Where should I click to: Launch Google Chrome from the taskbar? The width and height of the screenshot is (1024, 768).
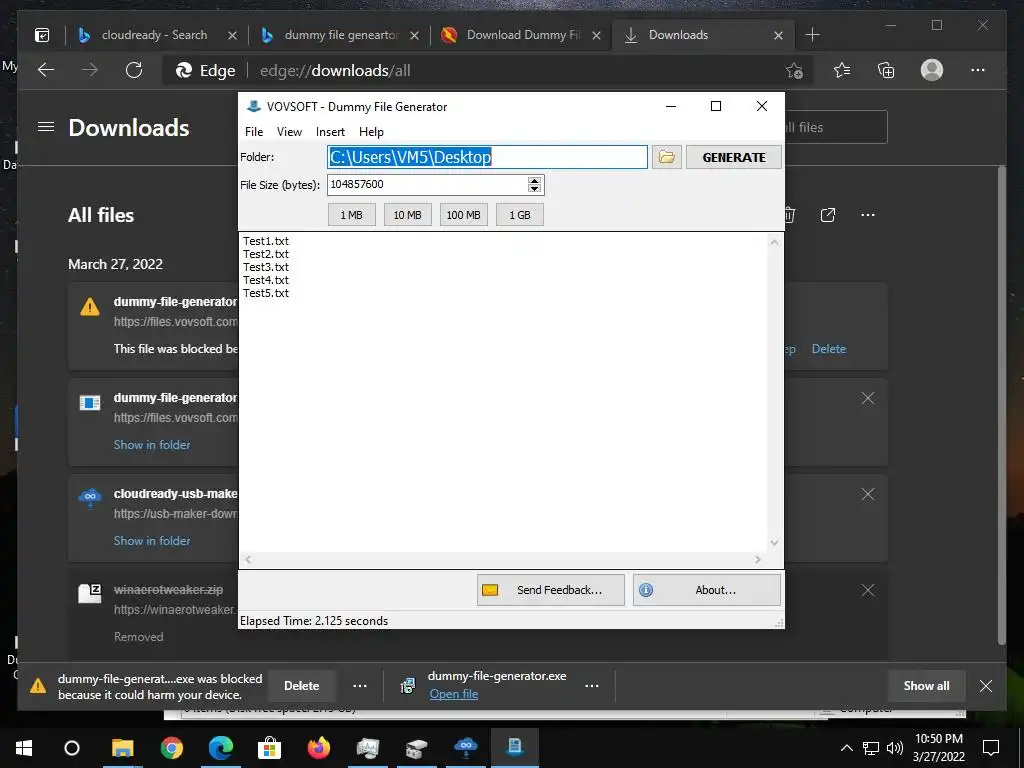[x=172, y=748]
